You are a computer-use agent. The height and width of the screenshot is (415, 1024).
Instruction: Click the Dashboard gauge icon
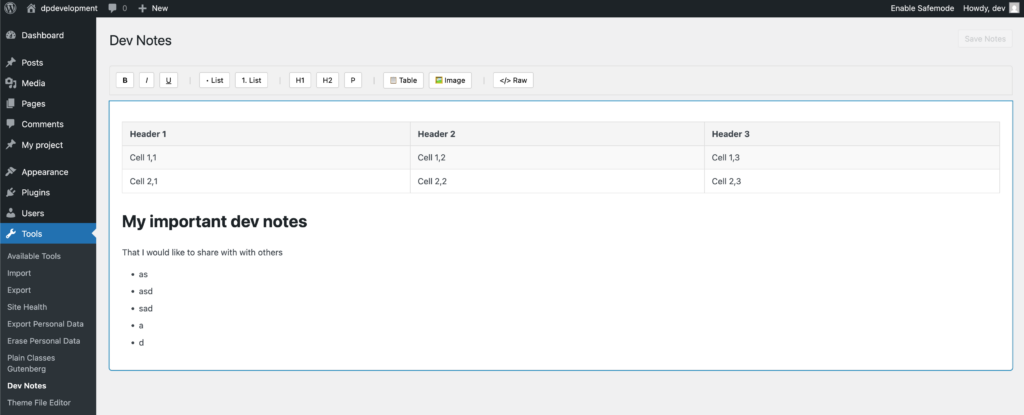click(10, 35)
